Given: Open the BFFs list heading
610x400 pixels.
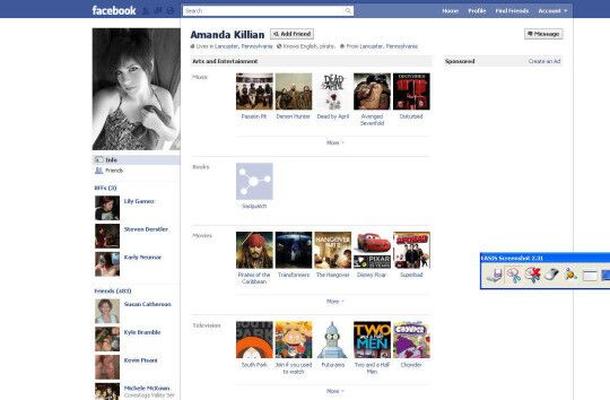Looking at the screenshot, I should click(x=105, y=188).
